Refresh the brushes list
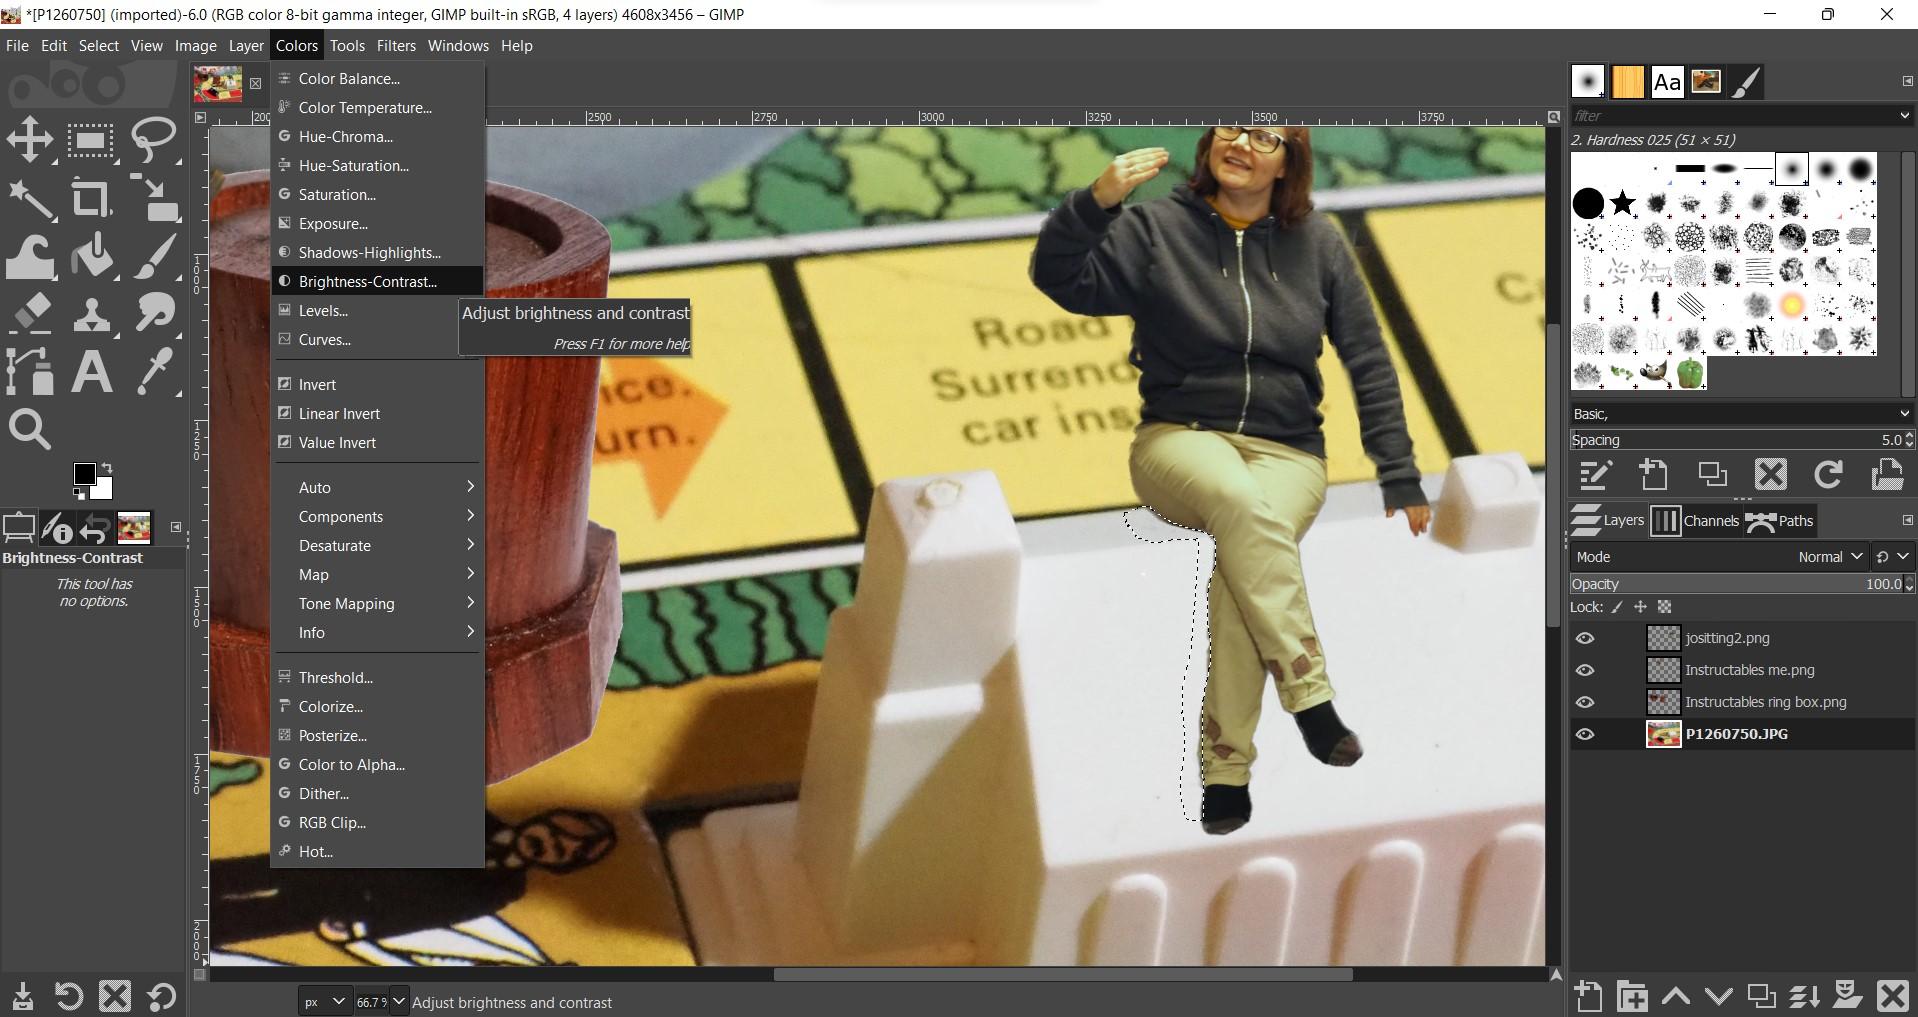 pyautogui.click(x=1829, y=474)
